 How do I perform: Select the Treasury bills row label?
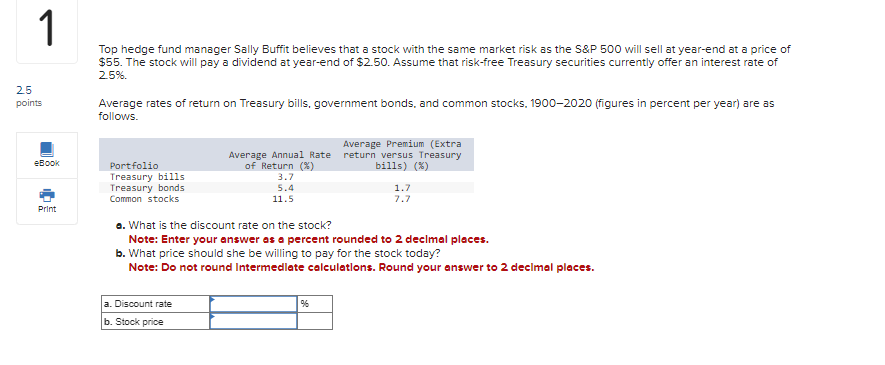coord(147,177)
